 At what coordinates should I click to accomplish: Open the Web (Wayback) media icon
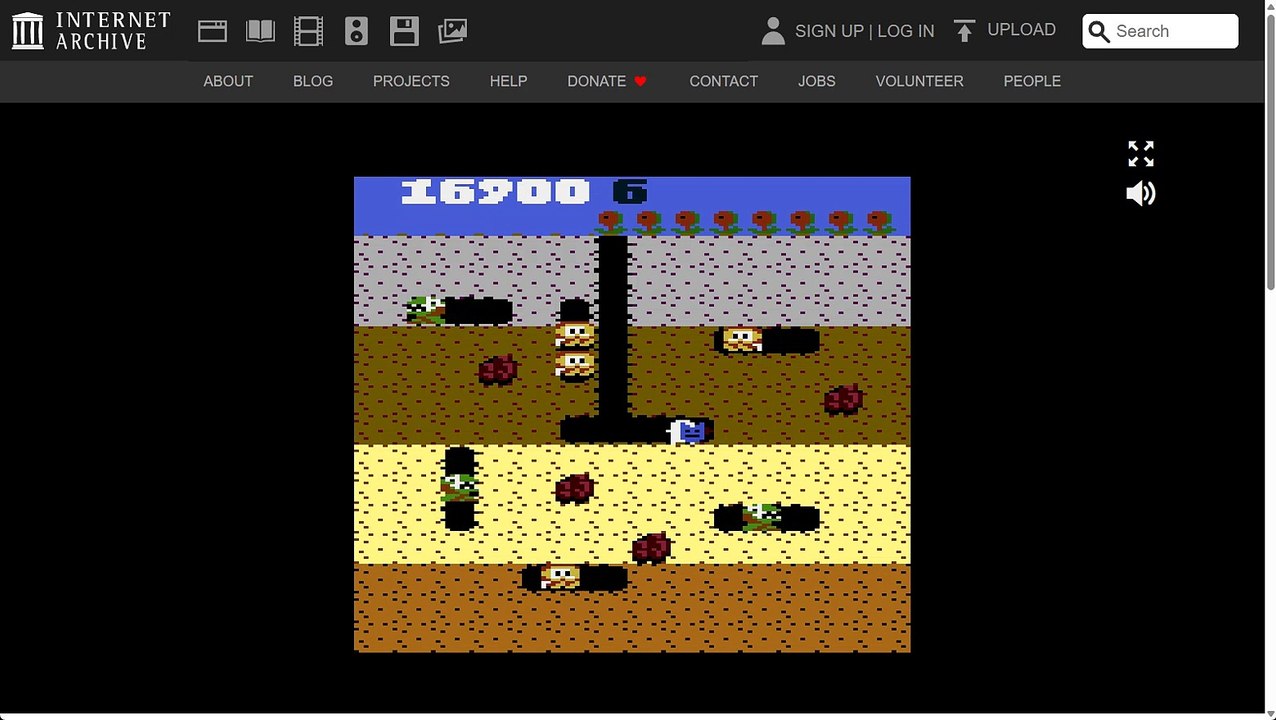[x=212, y=31]
